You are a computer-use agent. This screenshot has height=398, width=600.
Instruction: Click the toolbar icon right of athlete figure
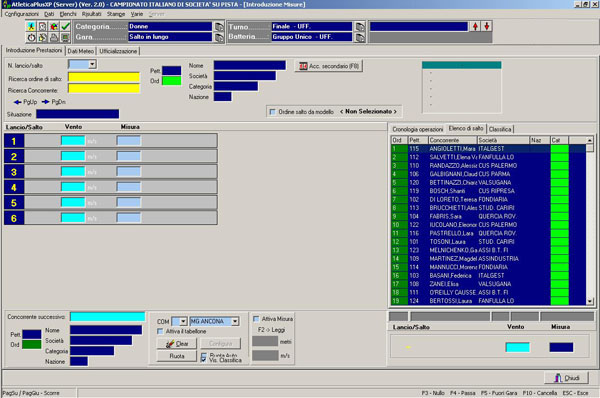coord(42,26)
